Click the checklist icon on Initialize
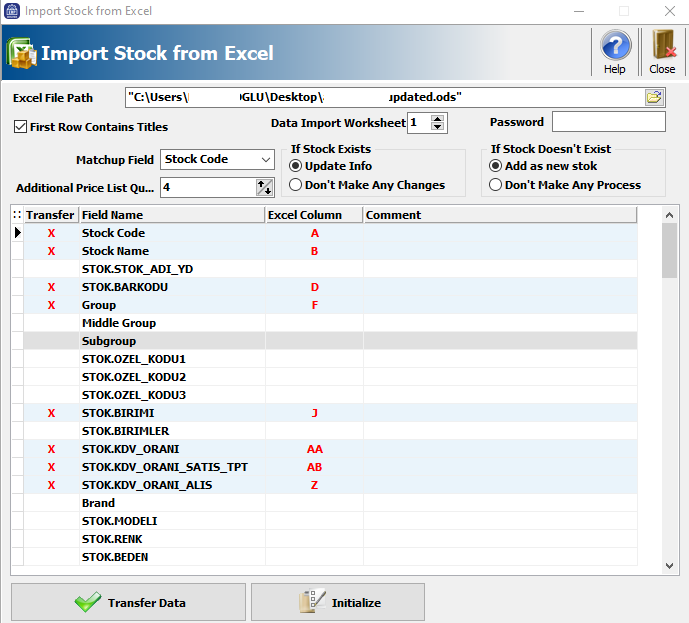689x623 pixels. point(312,601)
